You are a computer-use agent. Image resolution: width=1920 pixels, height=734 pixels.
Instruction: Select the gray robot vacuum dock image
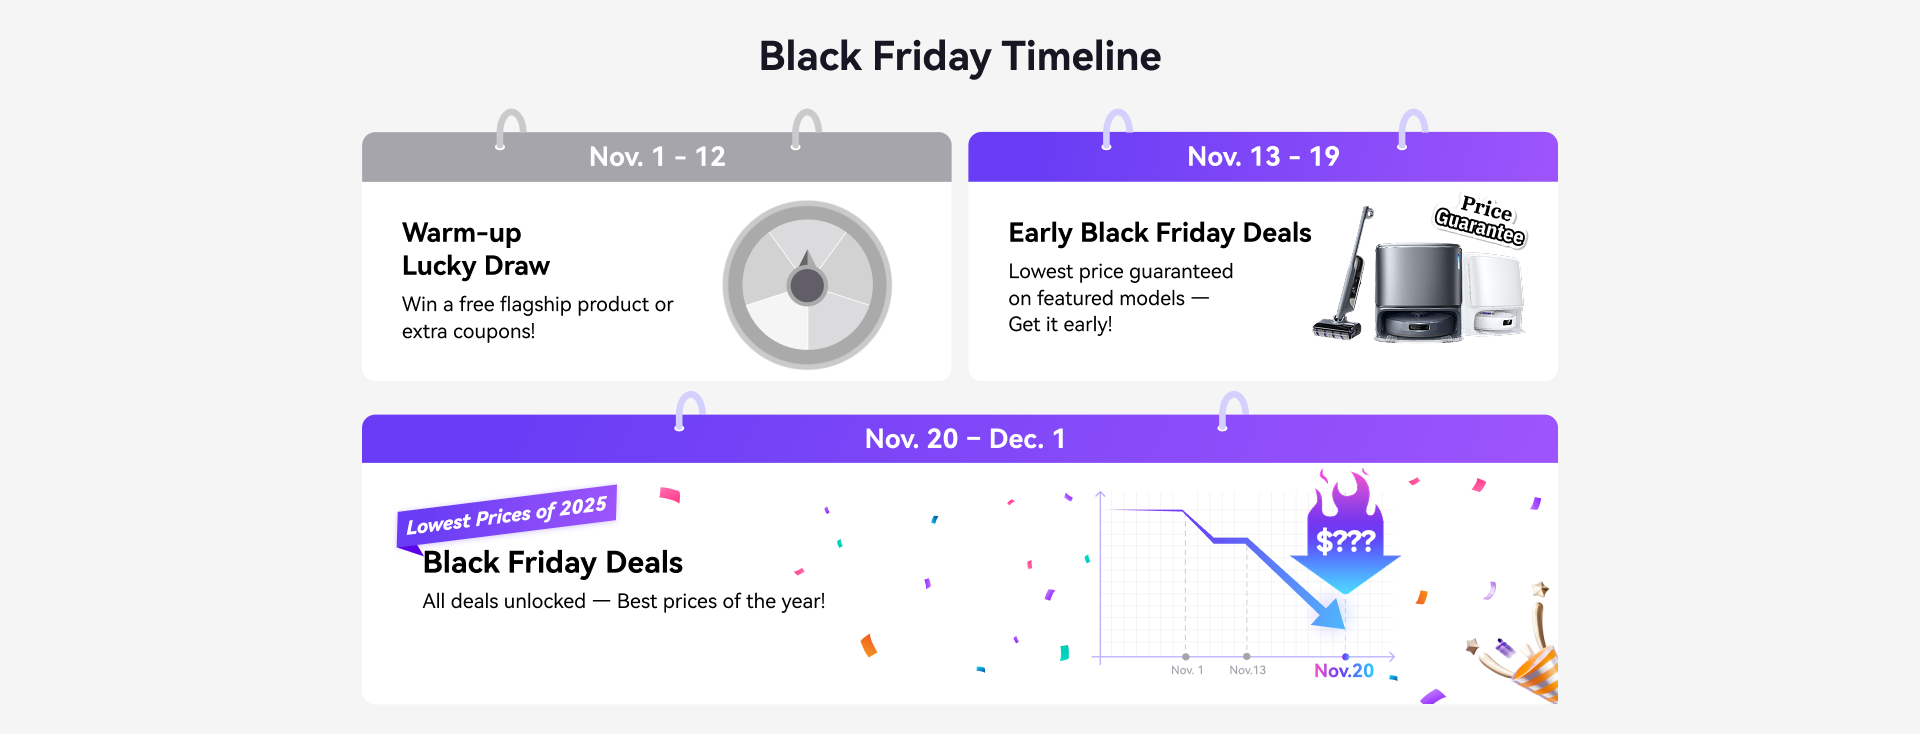tap(1418, 293)
